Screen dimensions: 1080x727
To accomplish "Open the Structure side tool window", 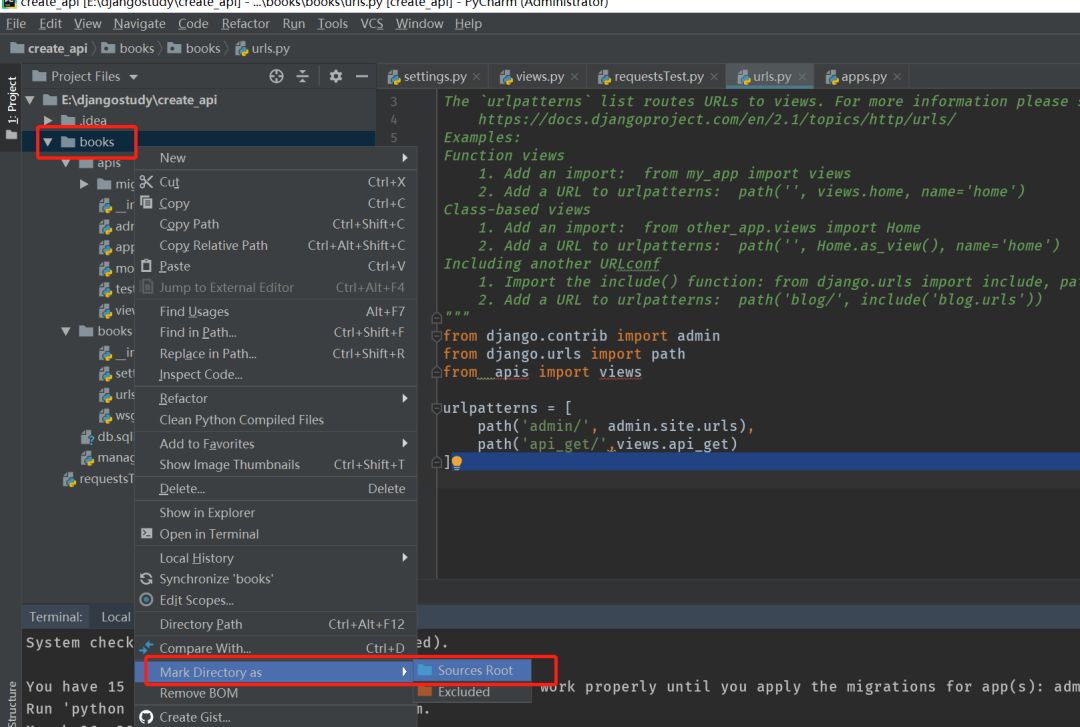I will (12, 703).
